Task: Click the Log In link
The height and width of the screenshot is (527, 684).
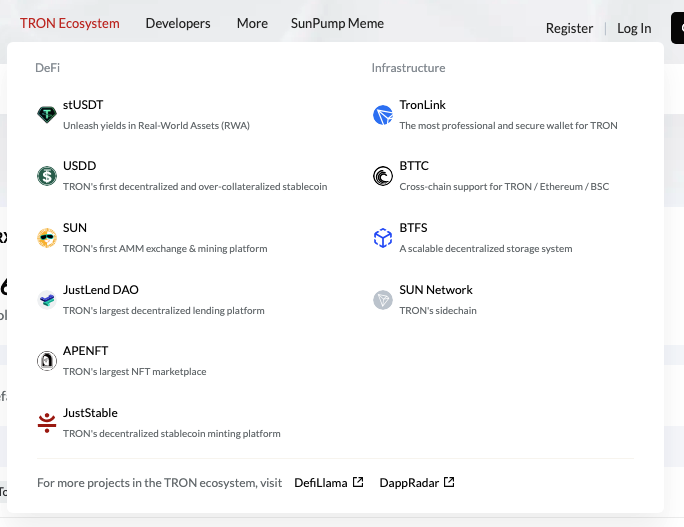Action: click(634, 28)
